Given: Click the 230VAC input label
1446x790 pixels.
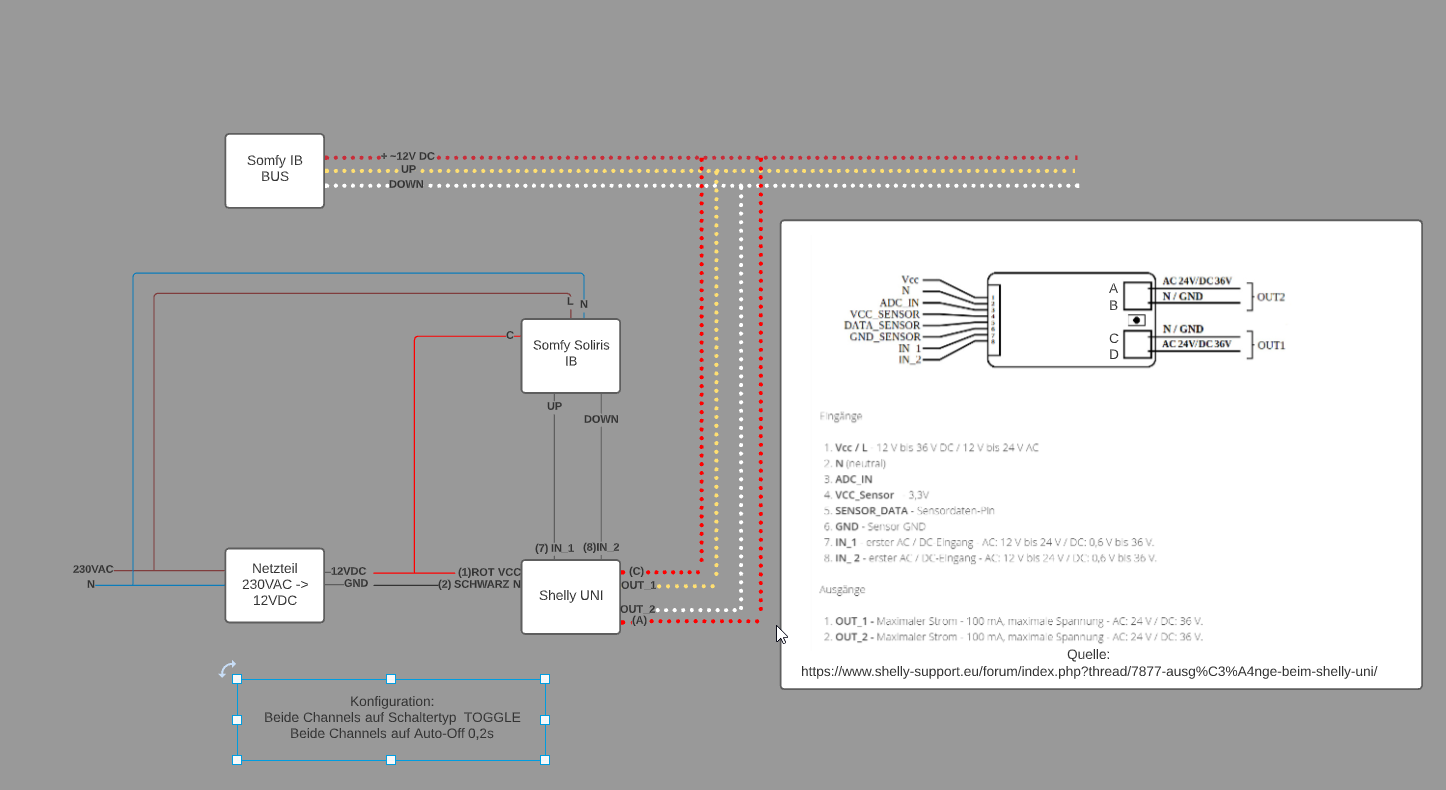Looking at the screenshot, I should [x=93, y=569].
